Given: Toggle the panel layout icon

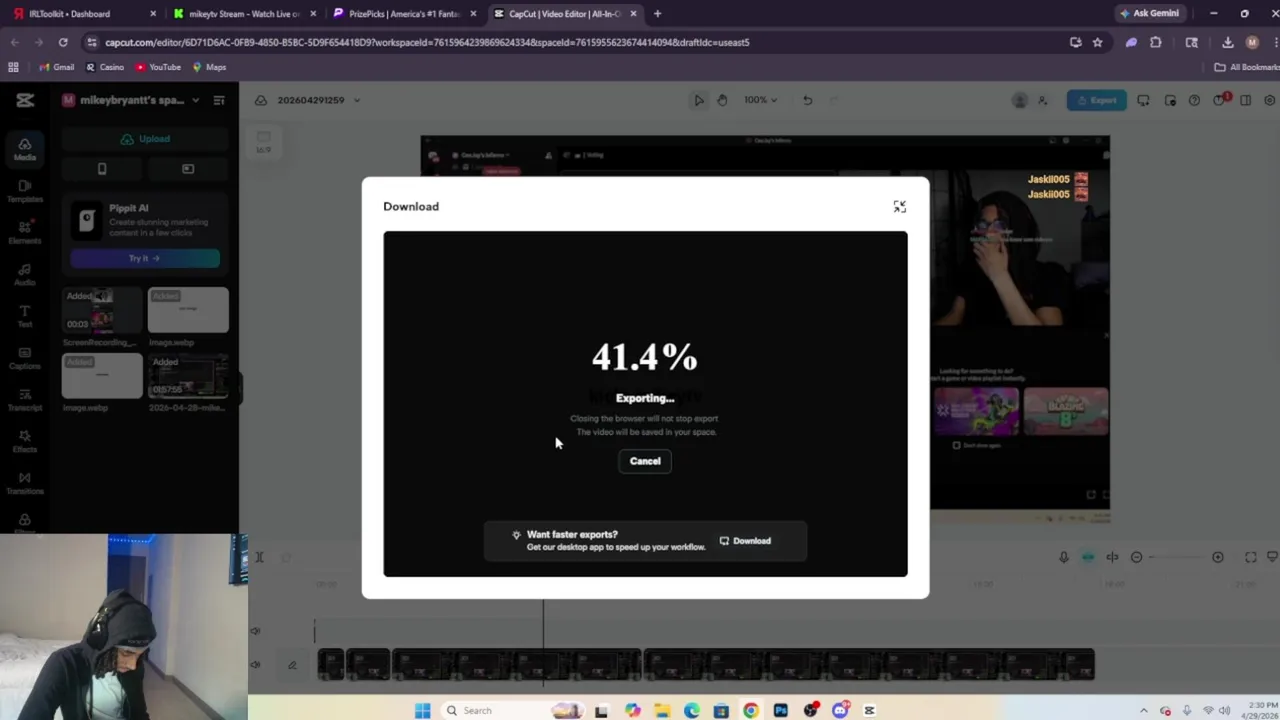Looking at the screenshot, I should [x=1245, y=100].
